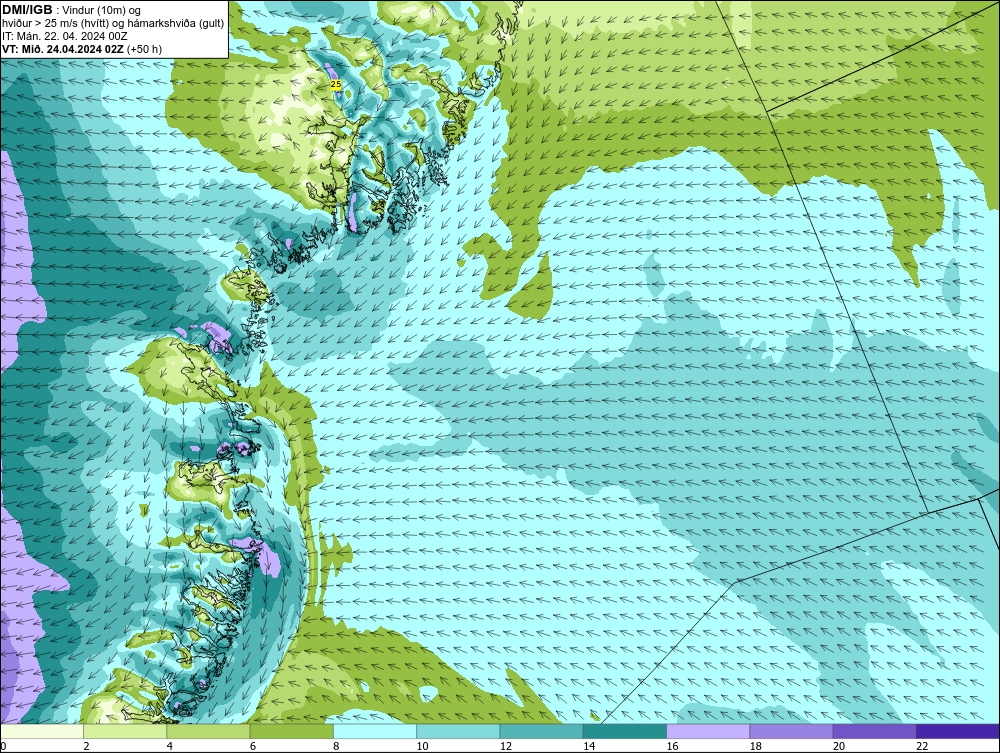Click the scale label 10
1000x753 pixels.
click(x=422, y=747)
